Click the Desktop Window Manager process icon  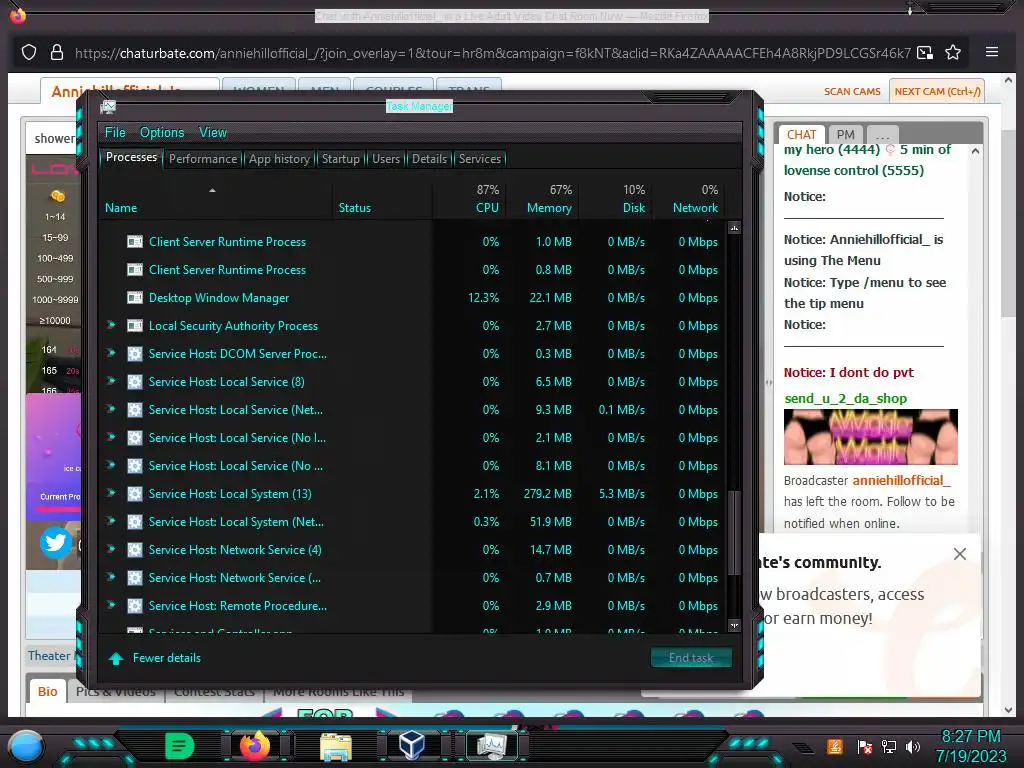pyautogui.click(x=135, y=298)
